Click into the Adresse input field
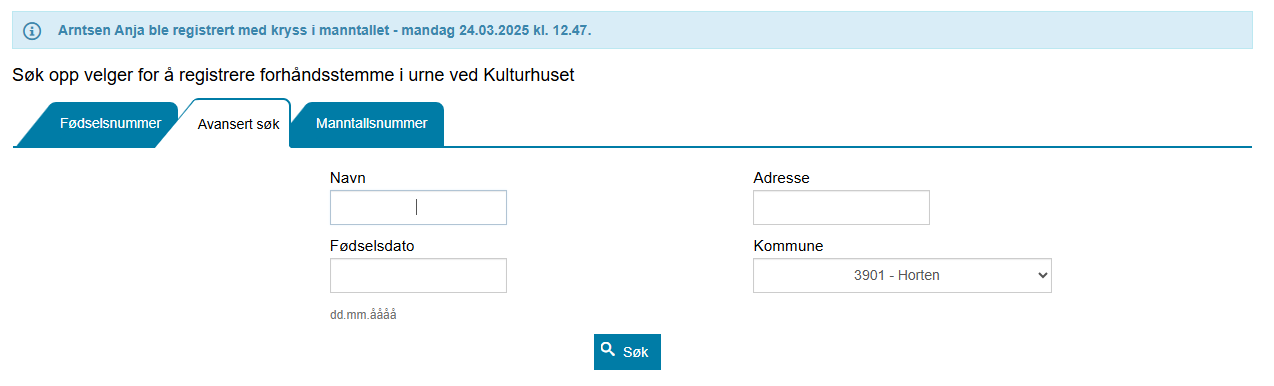The height and width of the screenshot is (386, 1274). point(841,207)
